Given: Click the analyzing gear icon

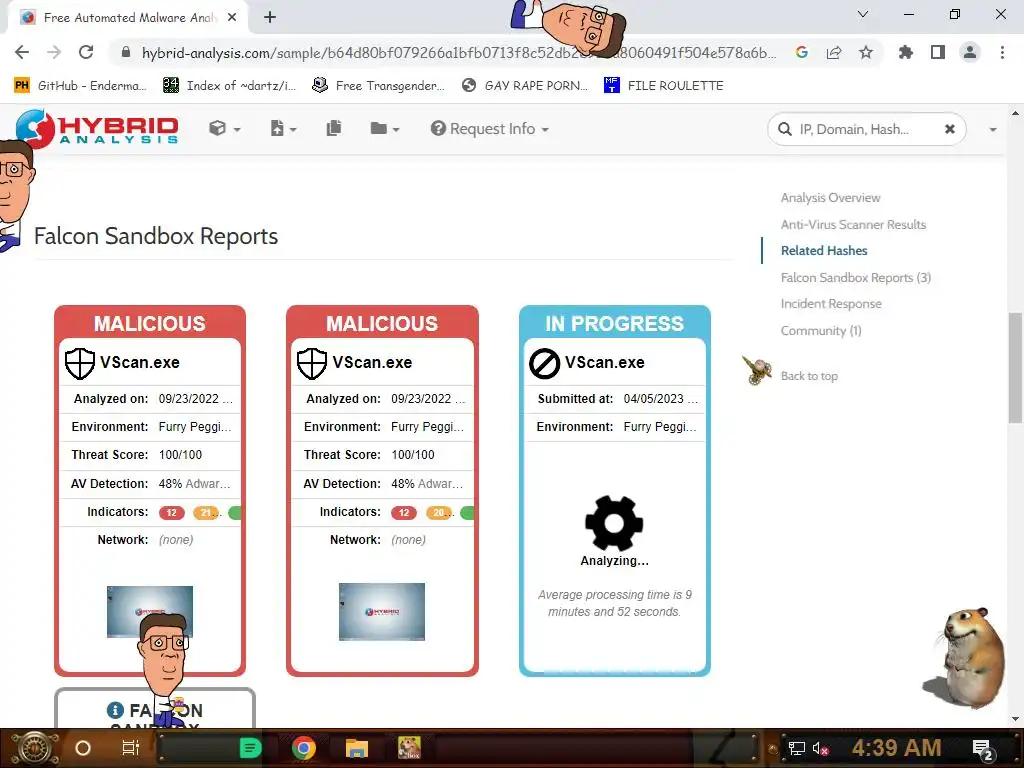Looking at the screenshot, I should point(614,523).
